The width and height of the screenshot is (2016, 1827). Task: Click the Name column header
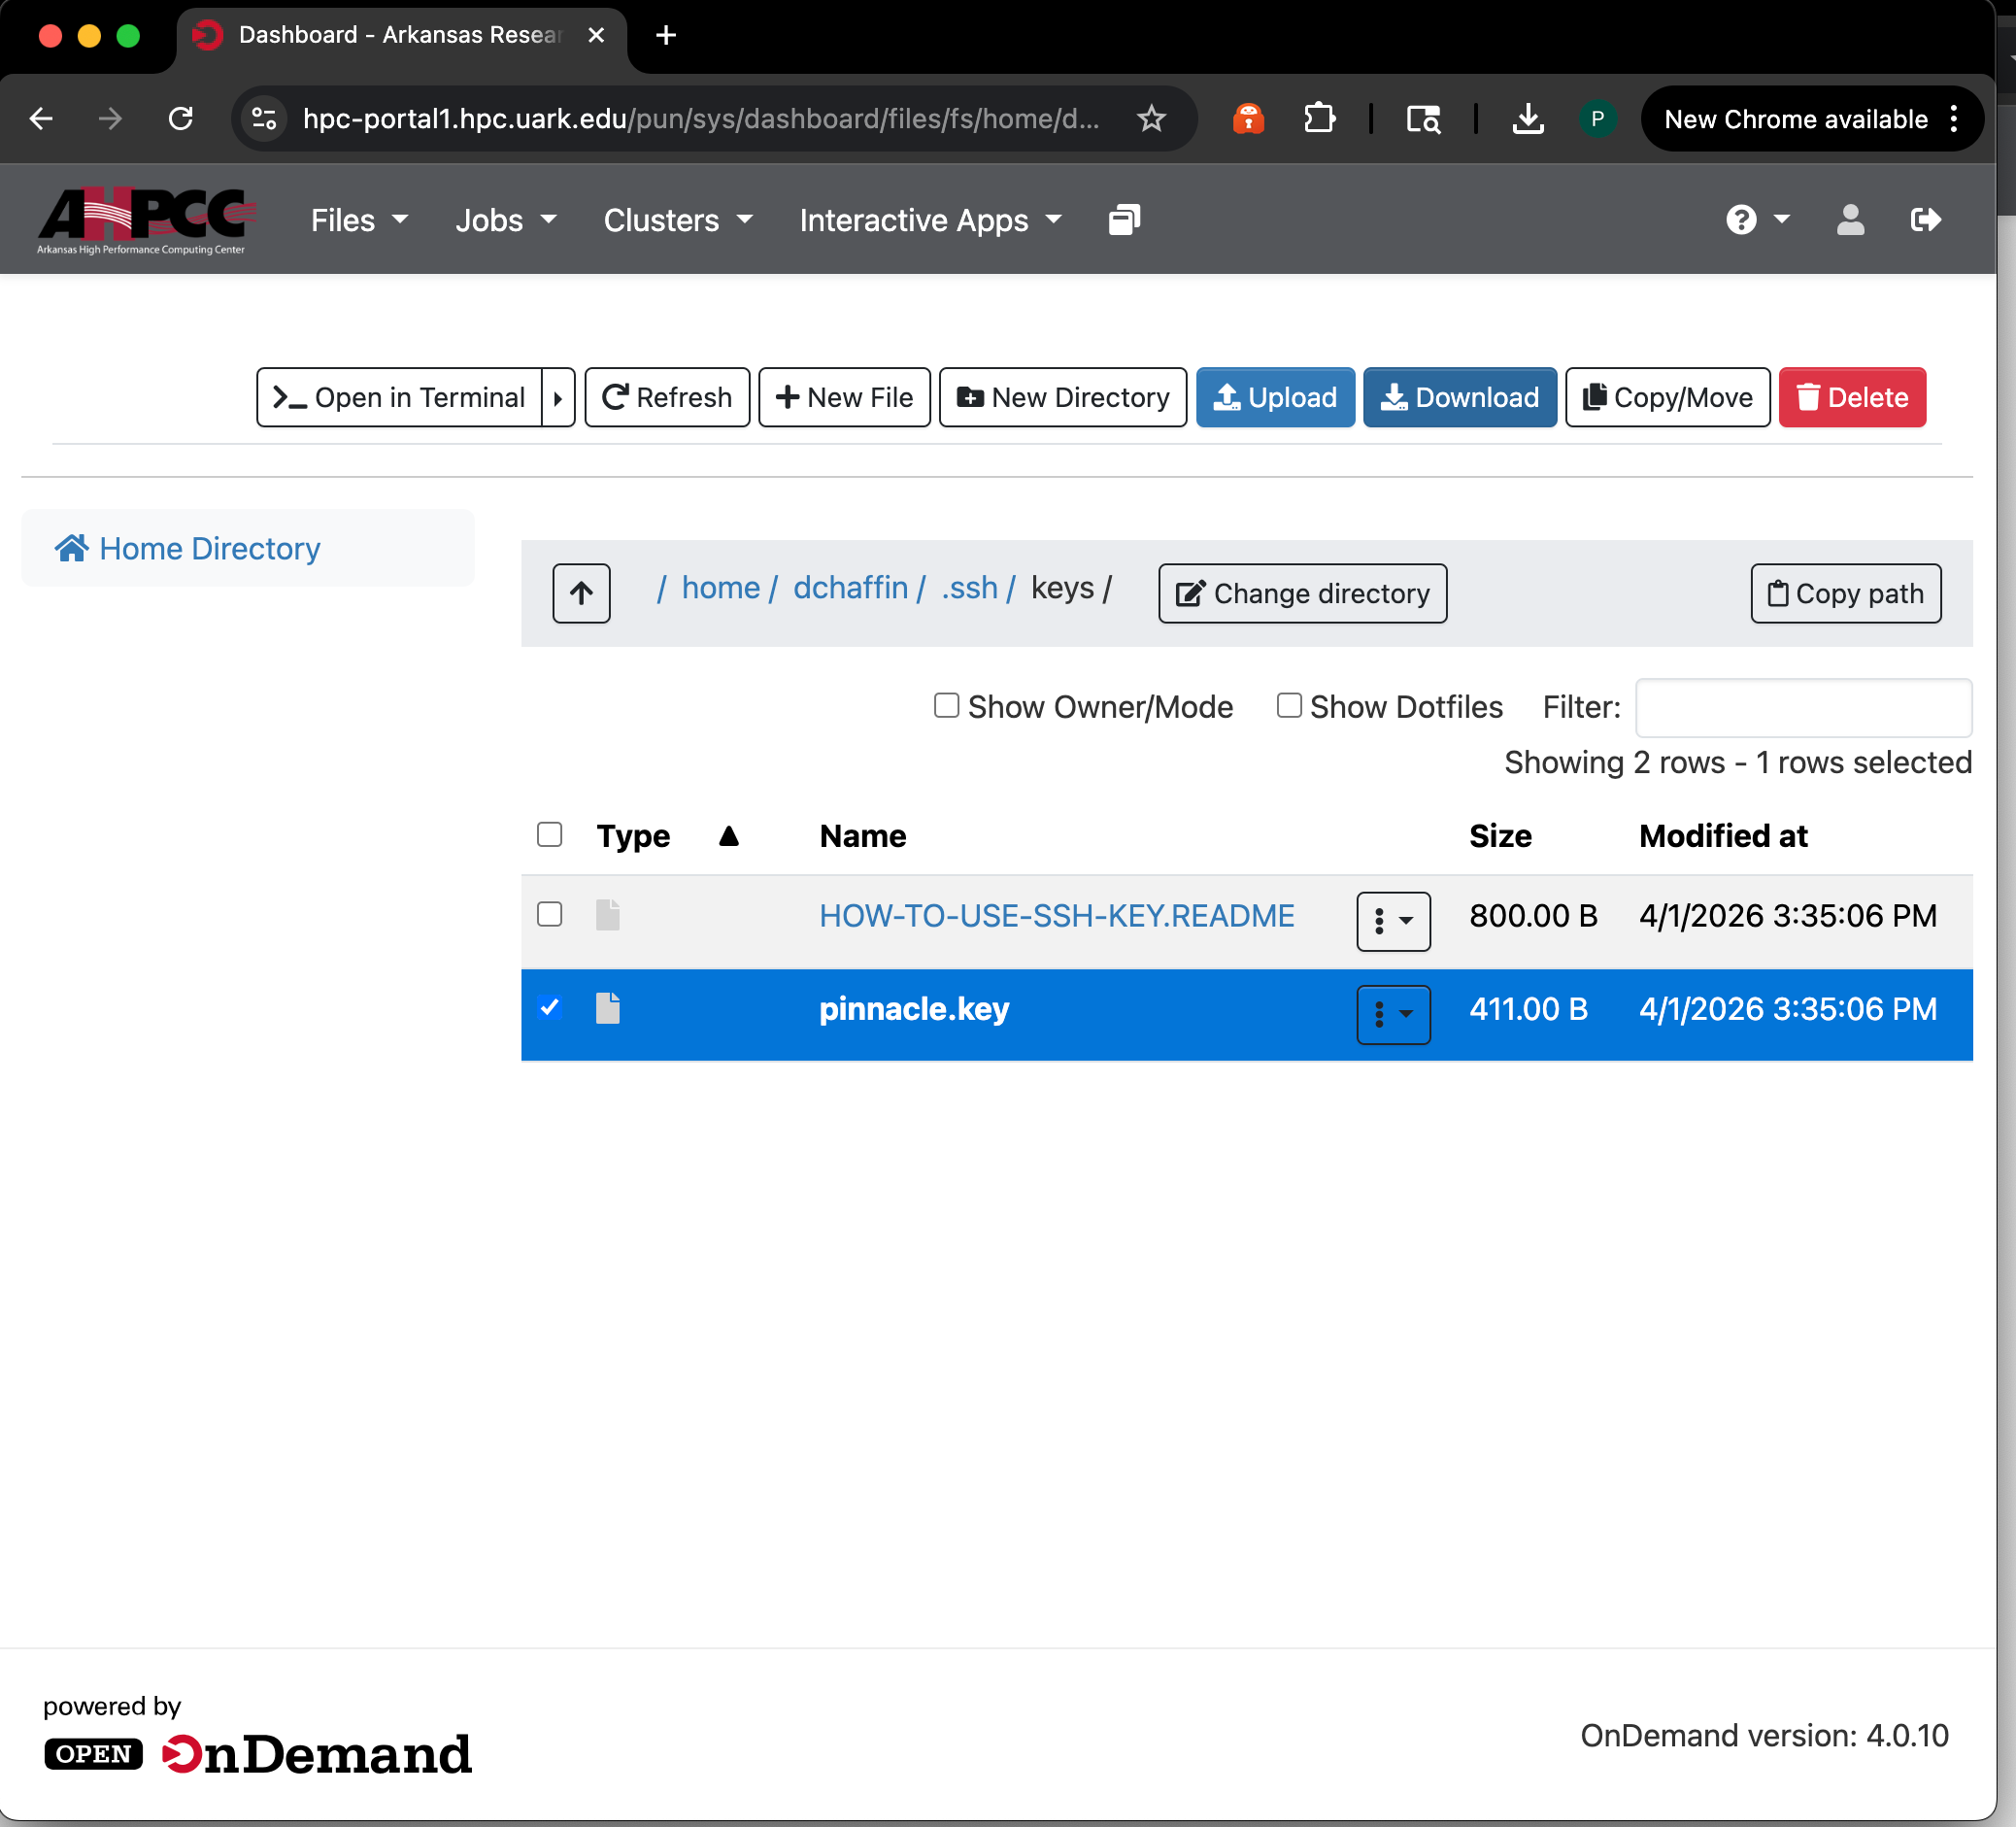pyautogui.click(x=863, y=835)
